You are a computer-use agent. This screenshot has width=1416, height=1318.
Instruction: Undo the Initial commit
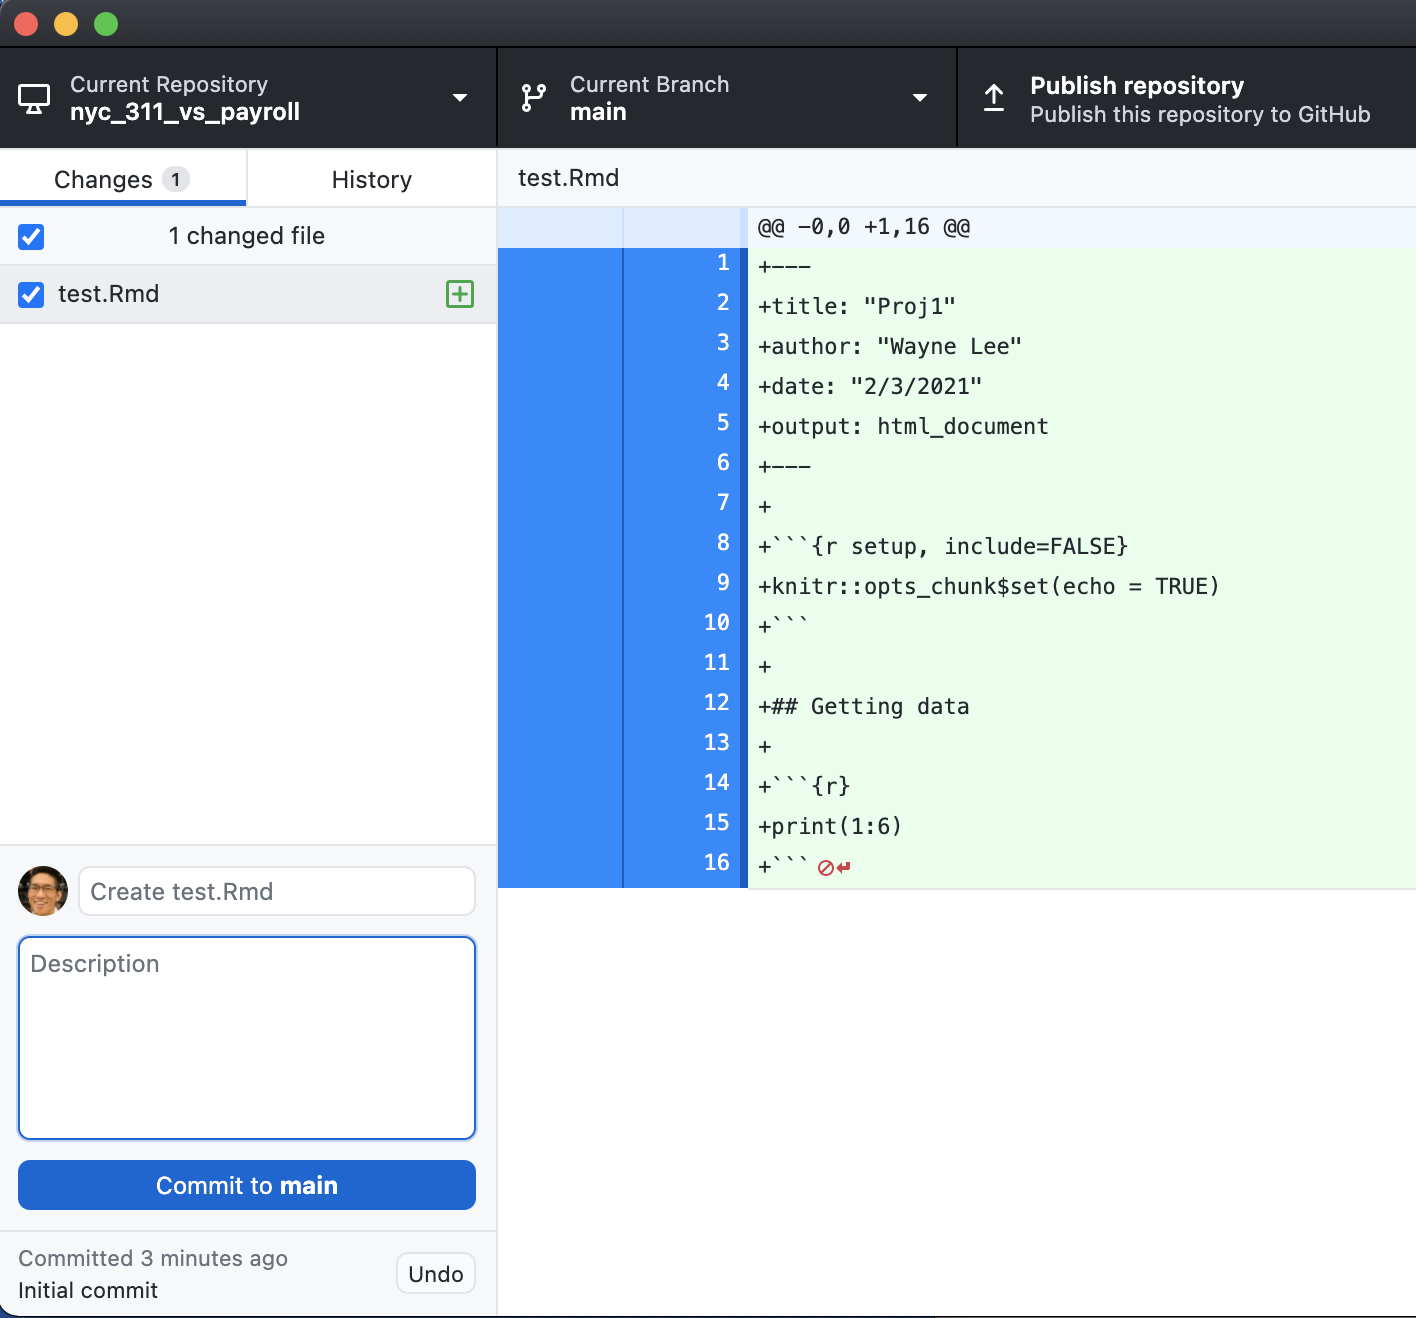[x=436, y=1273]
